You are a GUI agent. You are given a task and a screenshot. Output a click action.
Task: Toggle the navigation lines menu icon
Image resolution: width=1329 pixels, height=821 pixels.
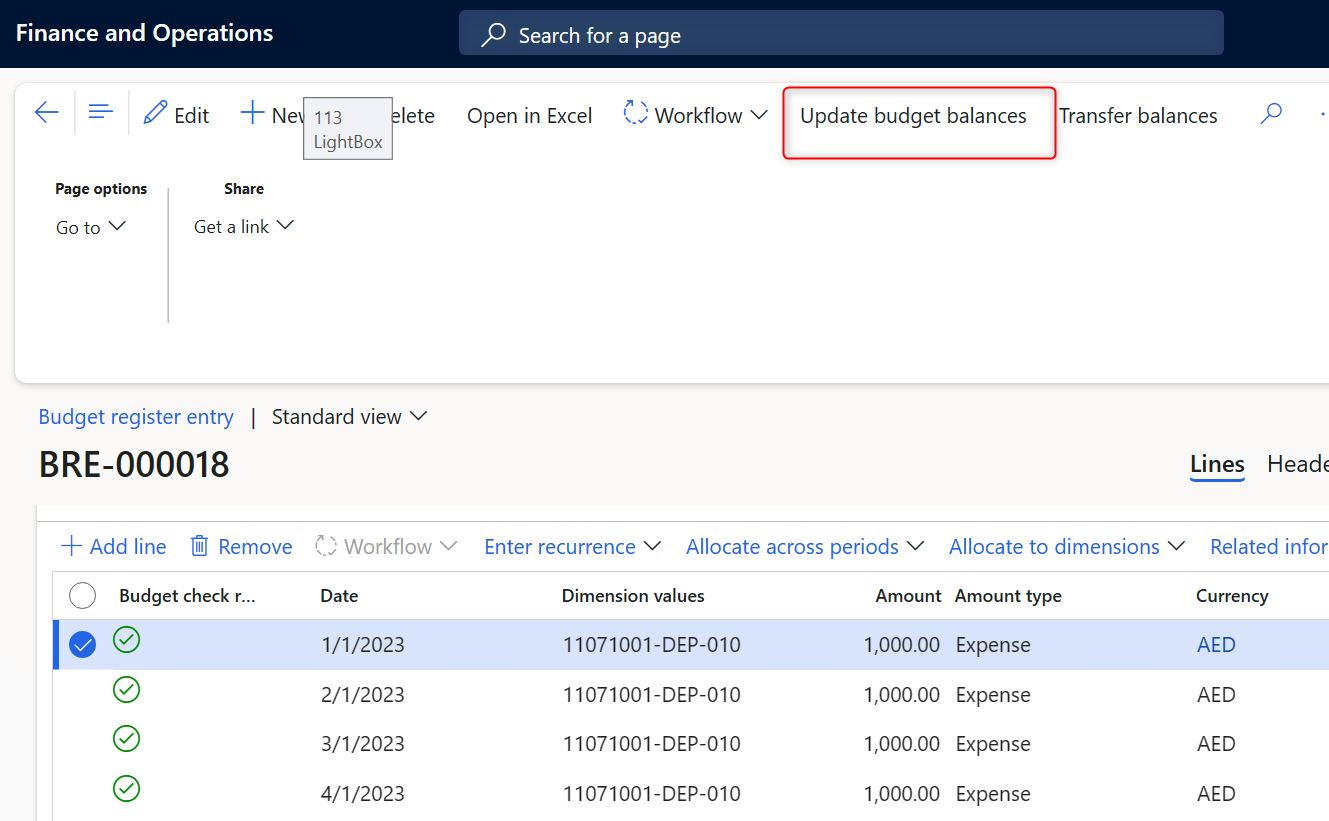click(100, 113)
